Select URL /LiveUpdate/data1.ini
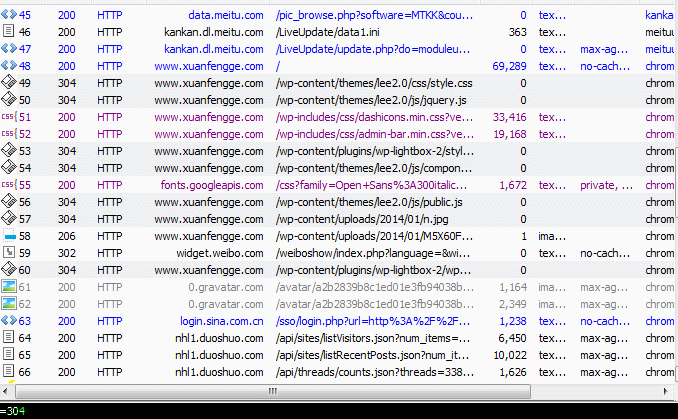The image size is (678, 419). tap(327, 32)
